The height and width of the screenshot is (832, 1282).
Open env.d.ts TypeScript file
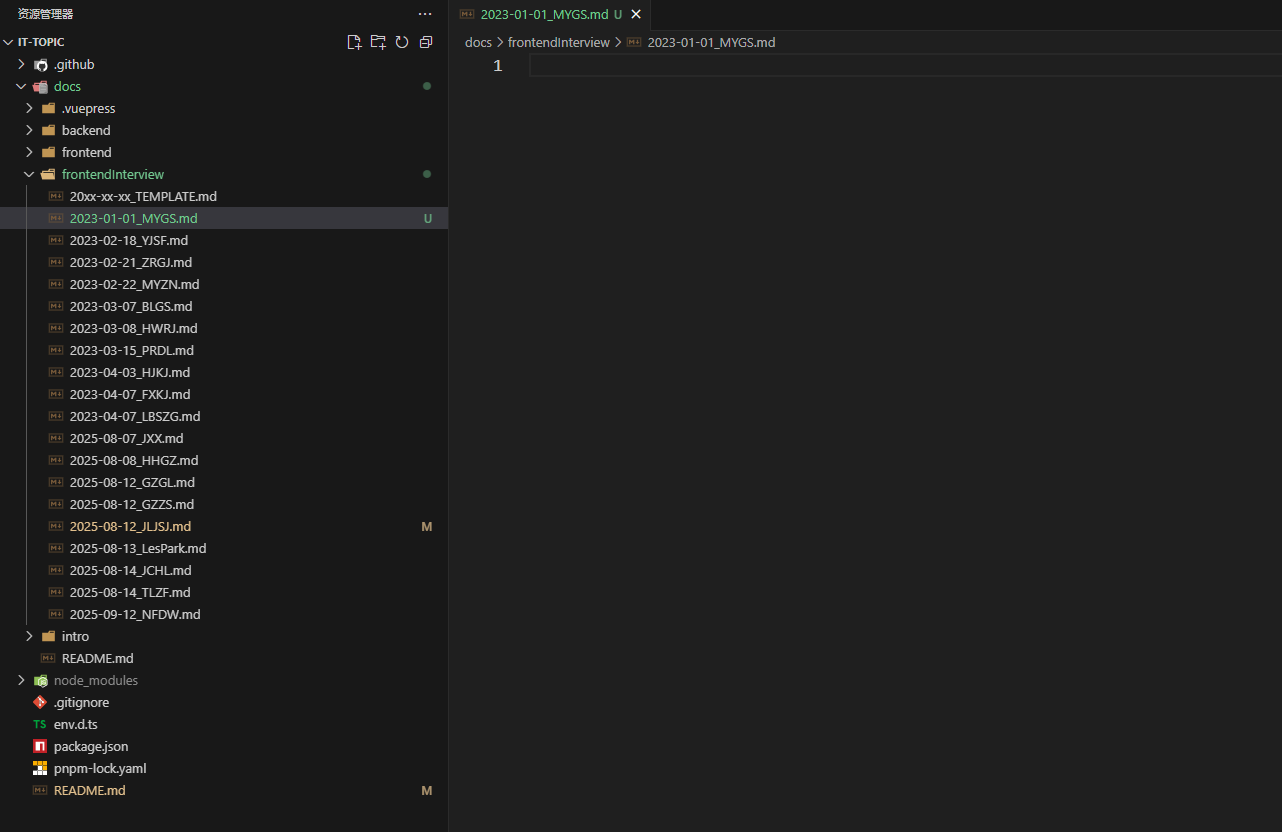75,724
